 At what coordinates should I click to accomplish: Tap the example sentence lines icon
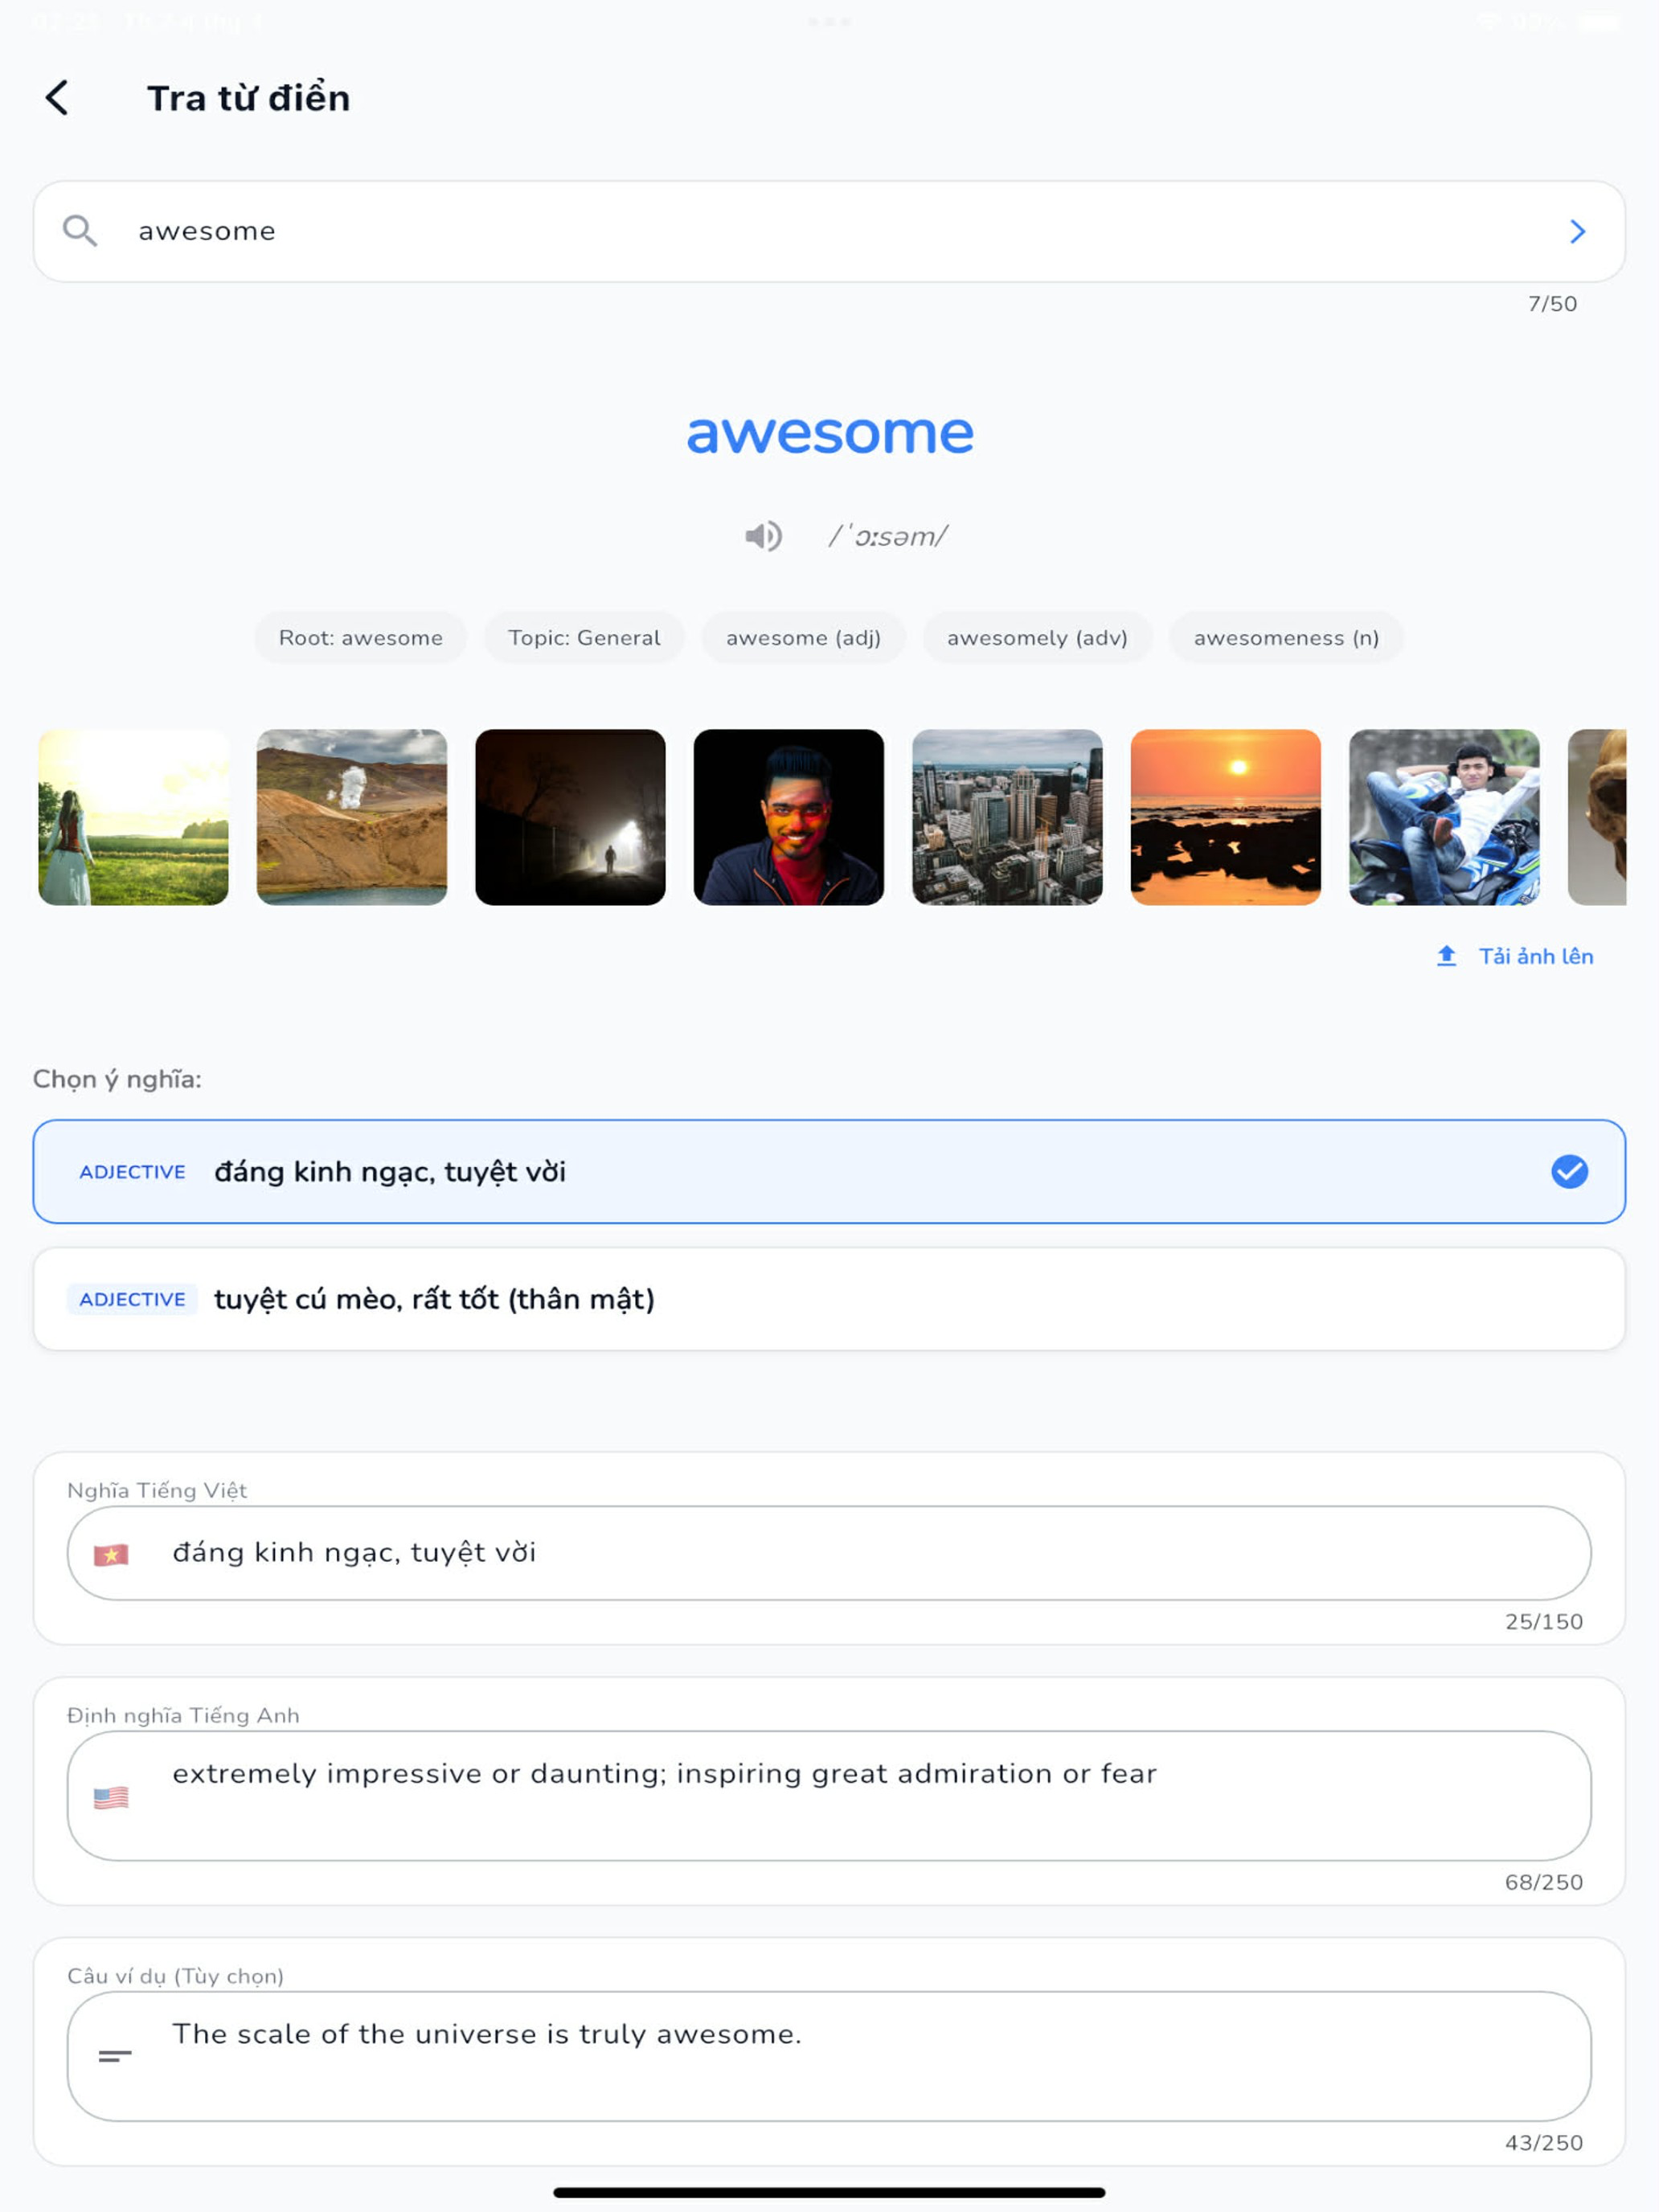pyautogui.click(x=114, y=2056)
